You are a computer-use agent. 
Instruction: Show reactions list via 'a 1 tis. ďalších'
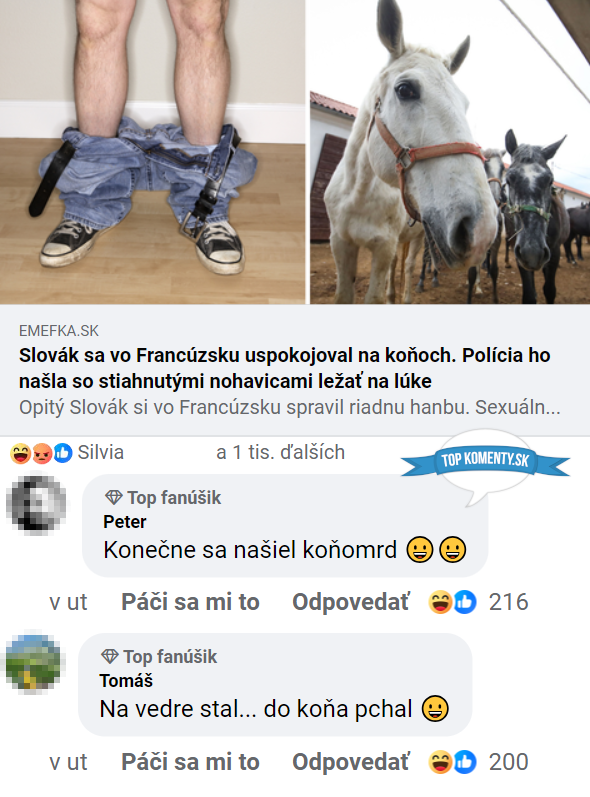[x=281, y=452]
